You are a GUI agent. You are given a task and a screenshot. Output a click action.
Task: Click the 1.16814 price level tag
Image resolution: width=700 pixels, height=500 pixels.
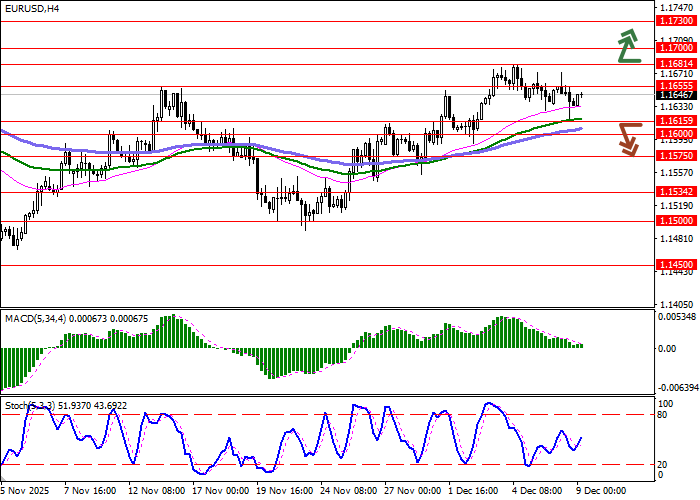[676, 63]
